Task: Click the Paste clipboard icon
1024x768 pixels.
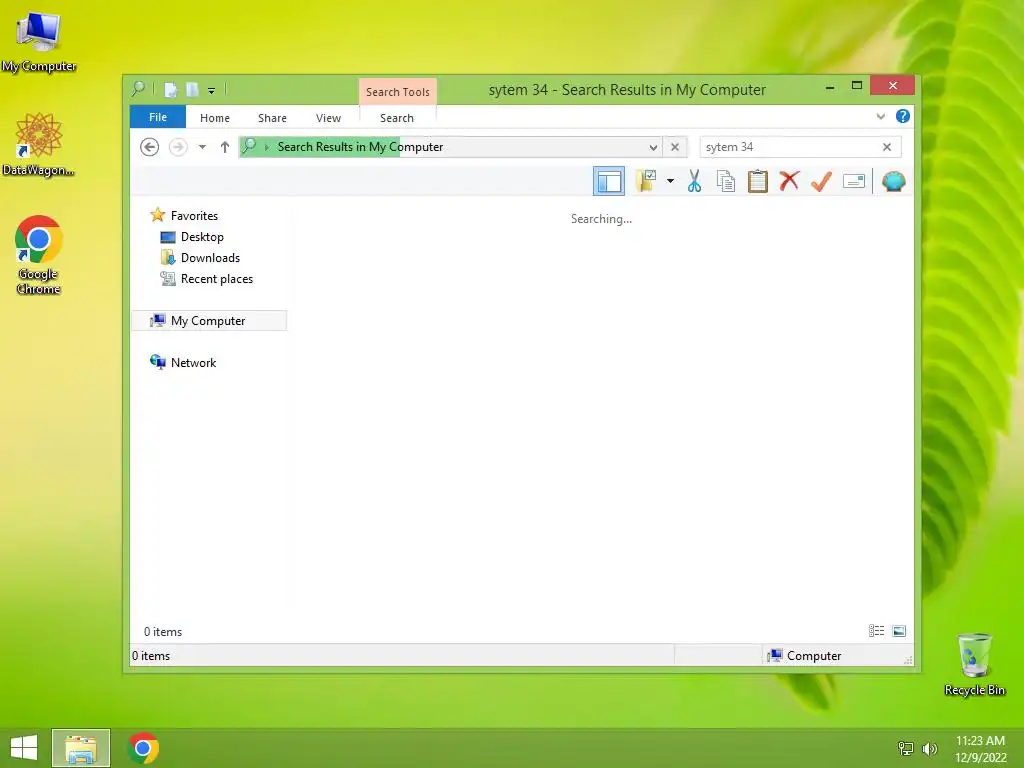Action: coord(758,182)
